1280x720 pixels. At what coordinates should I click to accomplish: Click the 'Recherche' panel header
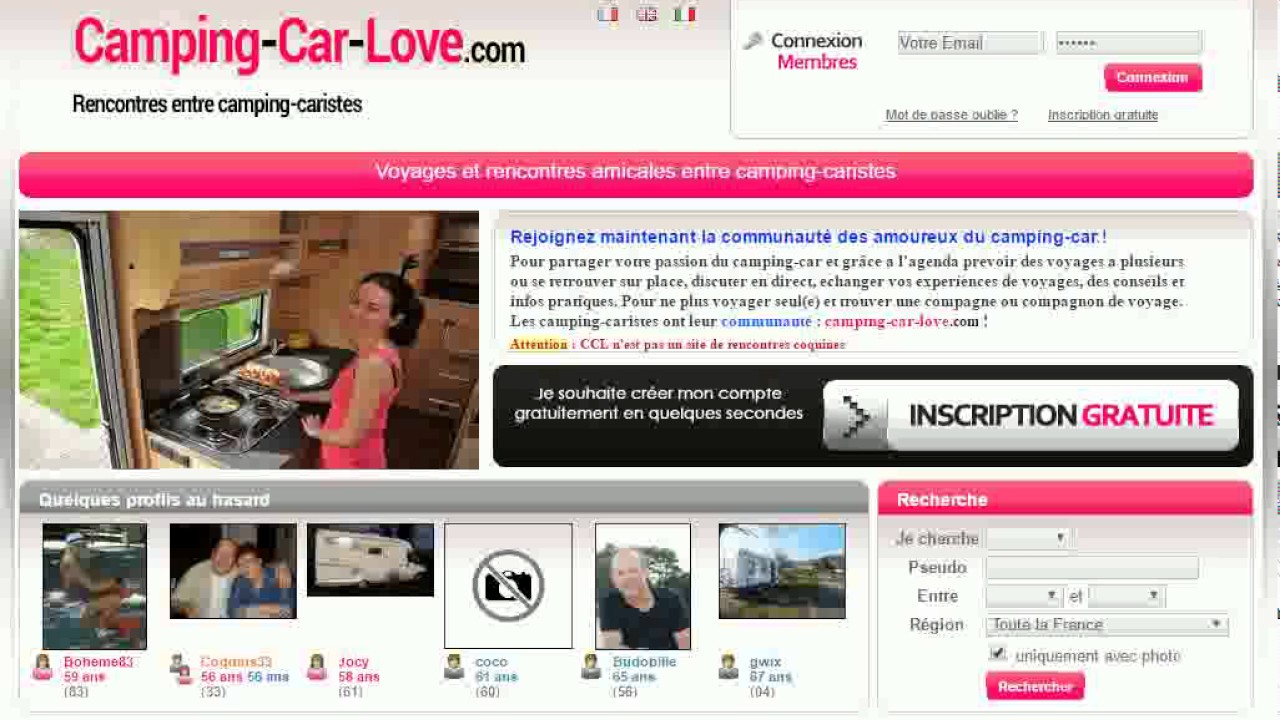1065,499
